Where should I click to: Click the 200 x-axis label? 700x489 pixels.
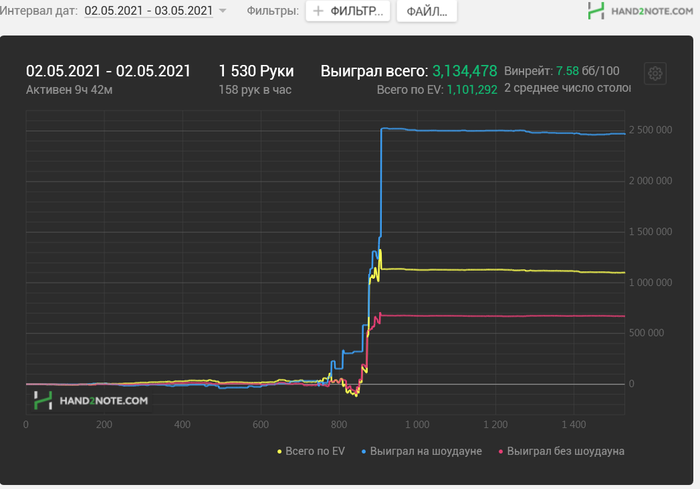tap(104, 424)
